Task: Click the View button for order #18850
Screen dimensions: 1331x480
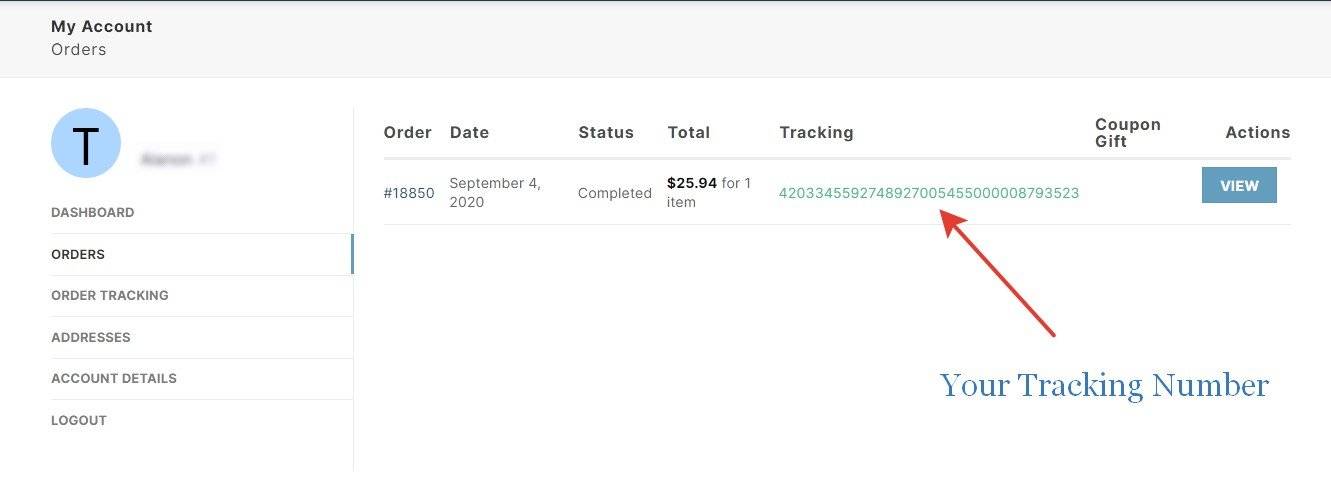Action: pyautogui.click(x=1239, y=185)
